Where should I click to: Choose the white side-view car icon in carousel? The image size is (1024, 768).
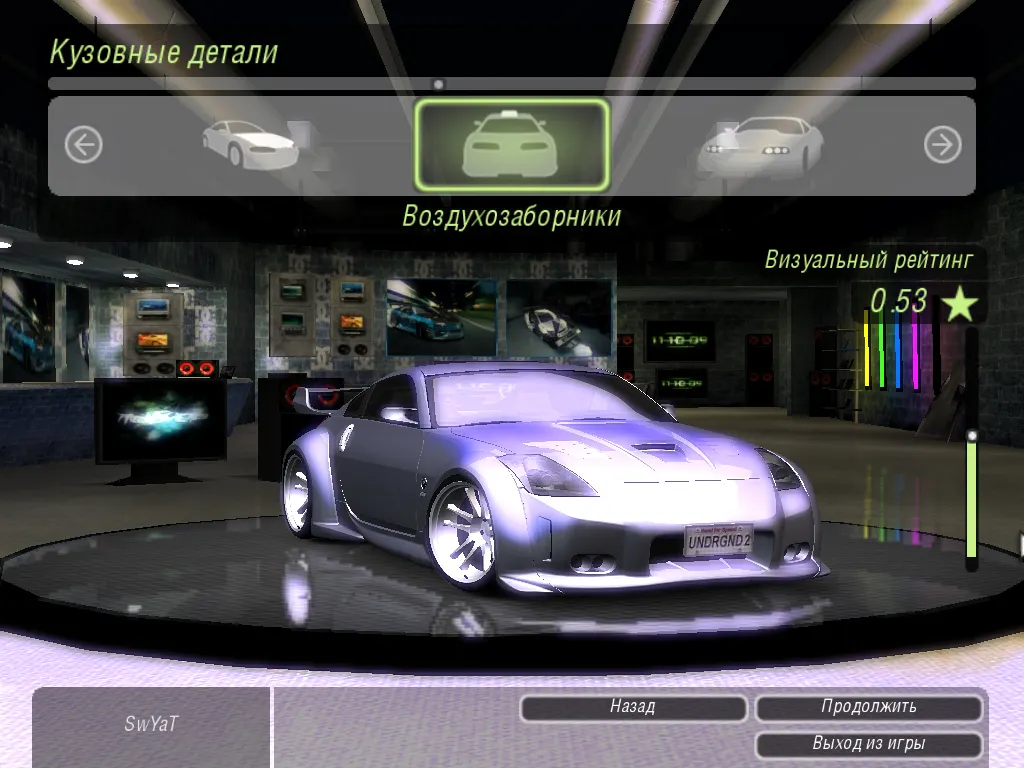coord(251,144)
